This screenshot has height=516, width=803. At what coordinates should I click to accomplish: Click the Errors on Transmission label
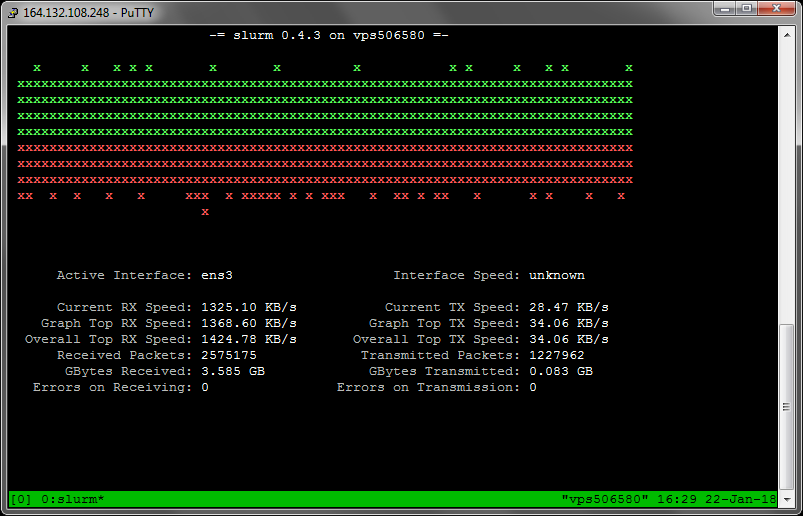pyautogui.click(x=429, y=388)
